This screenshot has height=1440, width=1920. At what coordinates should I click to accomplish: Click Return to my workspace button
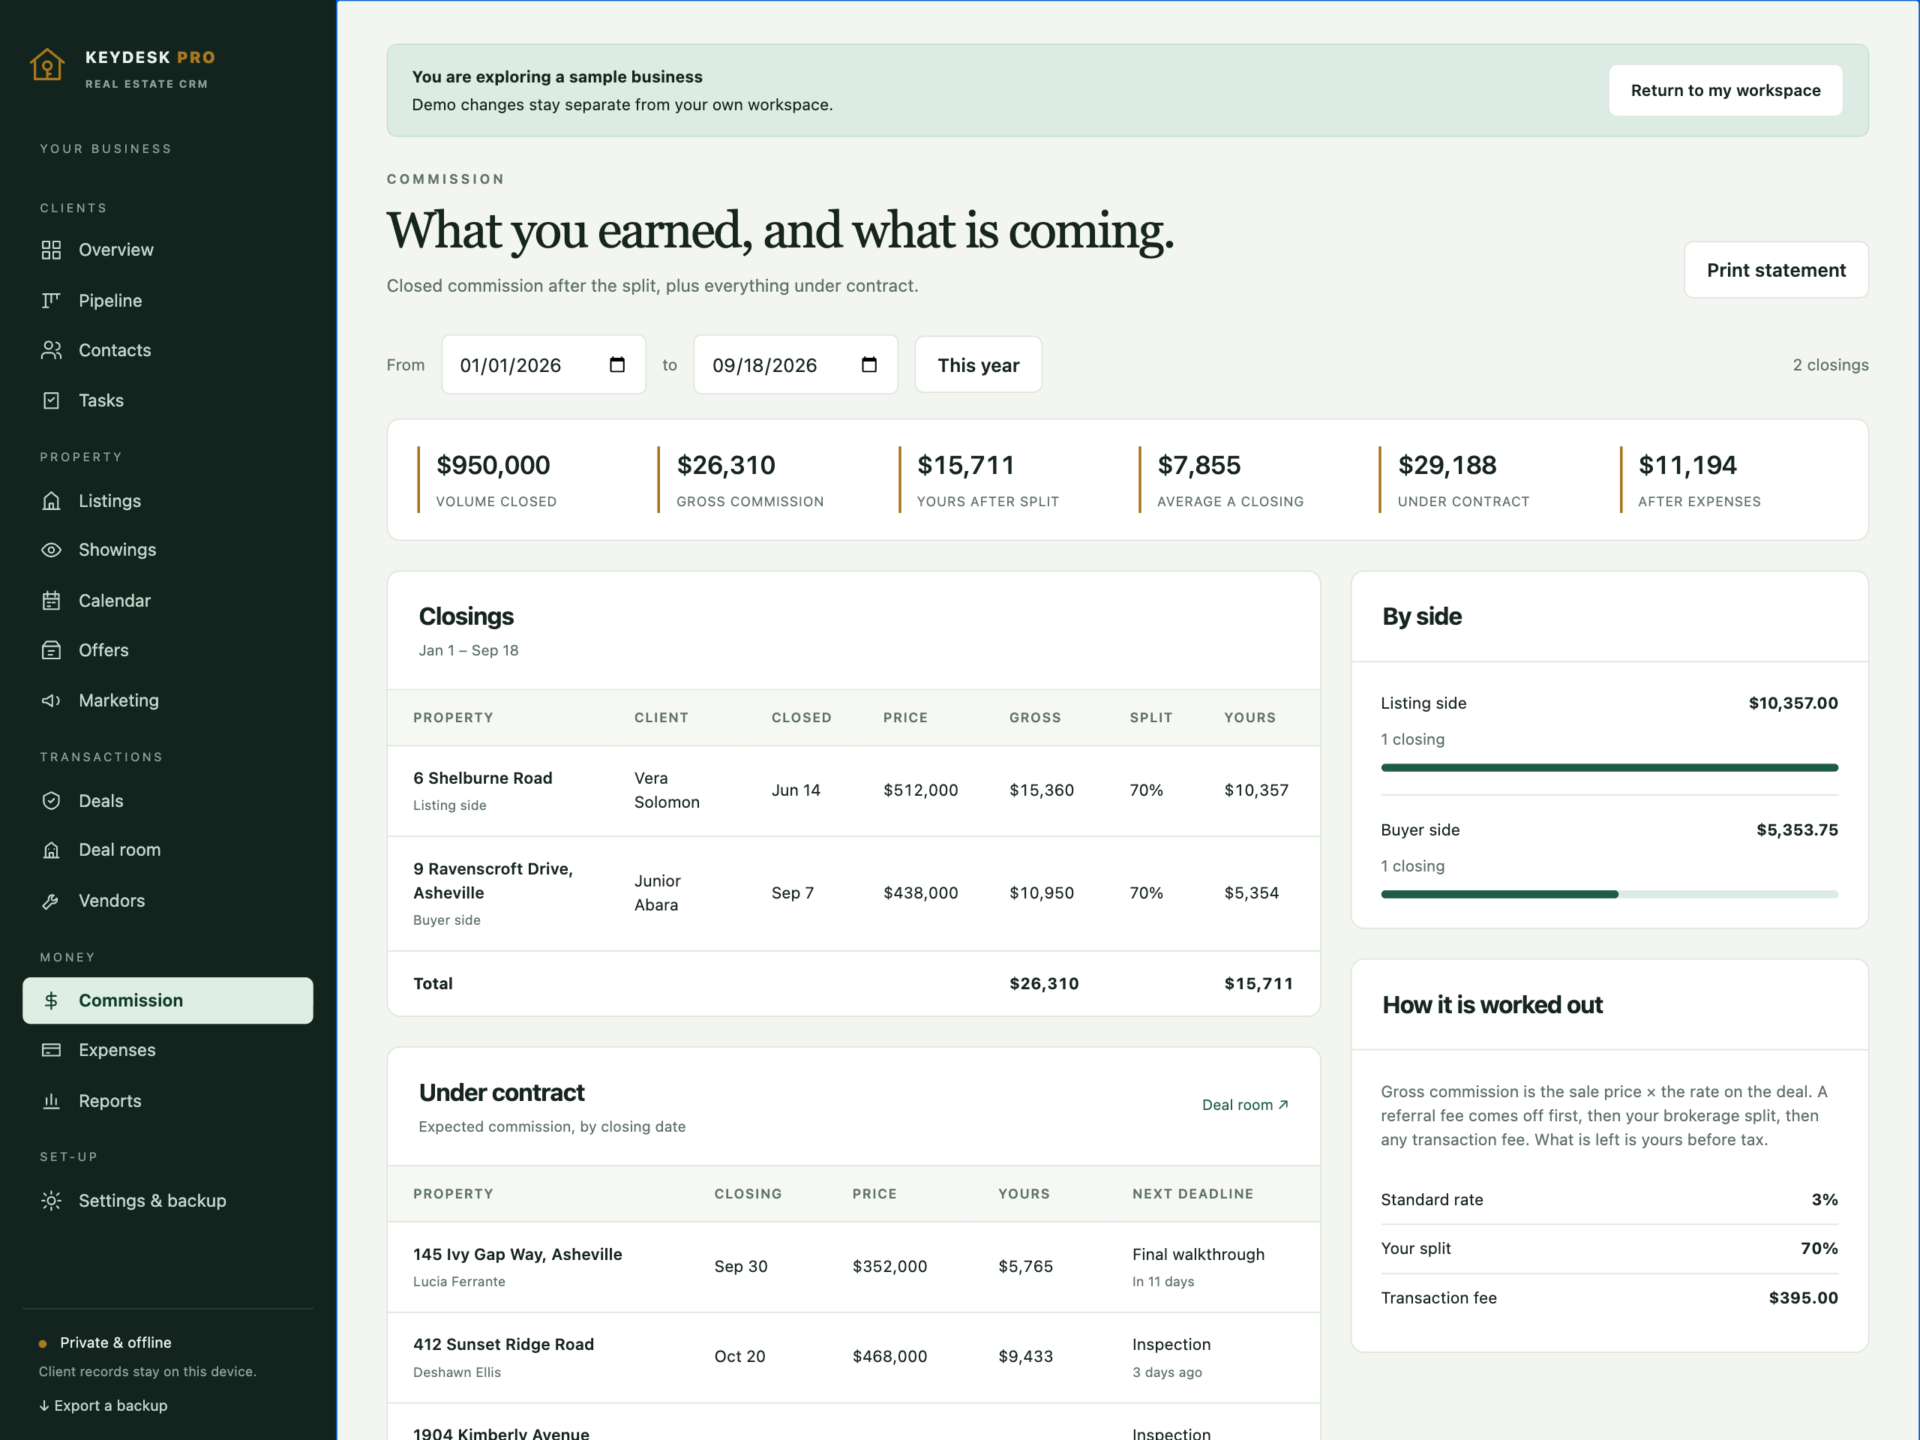click(1725, 90)
